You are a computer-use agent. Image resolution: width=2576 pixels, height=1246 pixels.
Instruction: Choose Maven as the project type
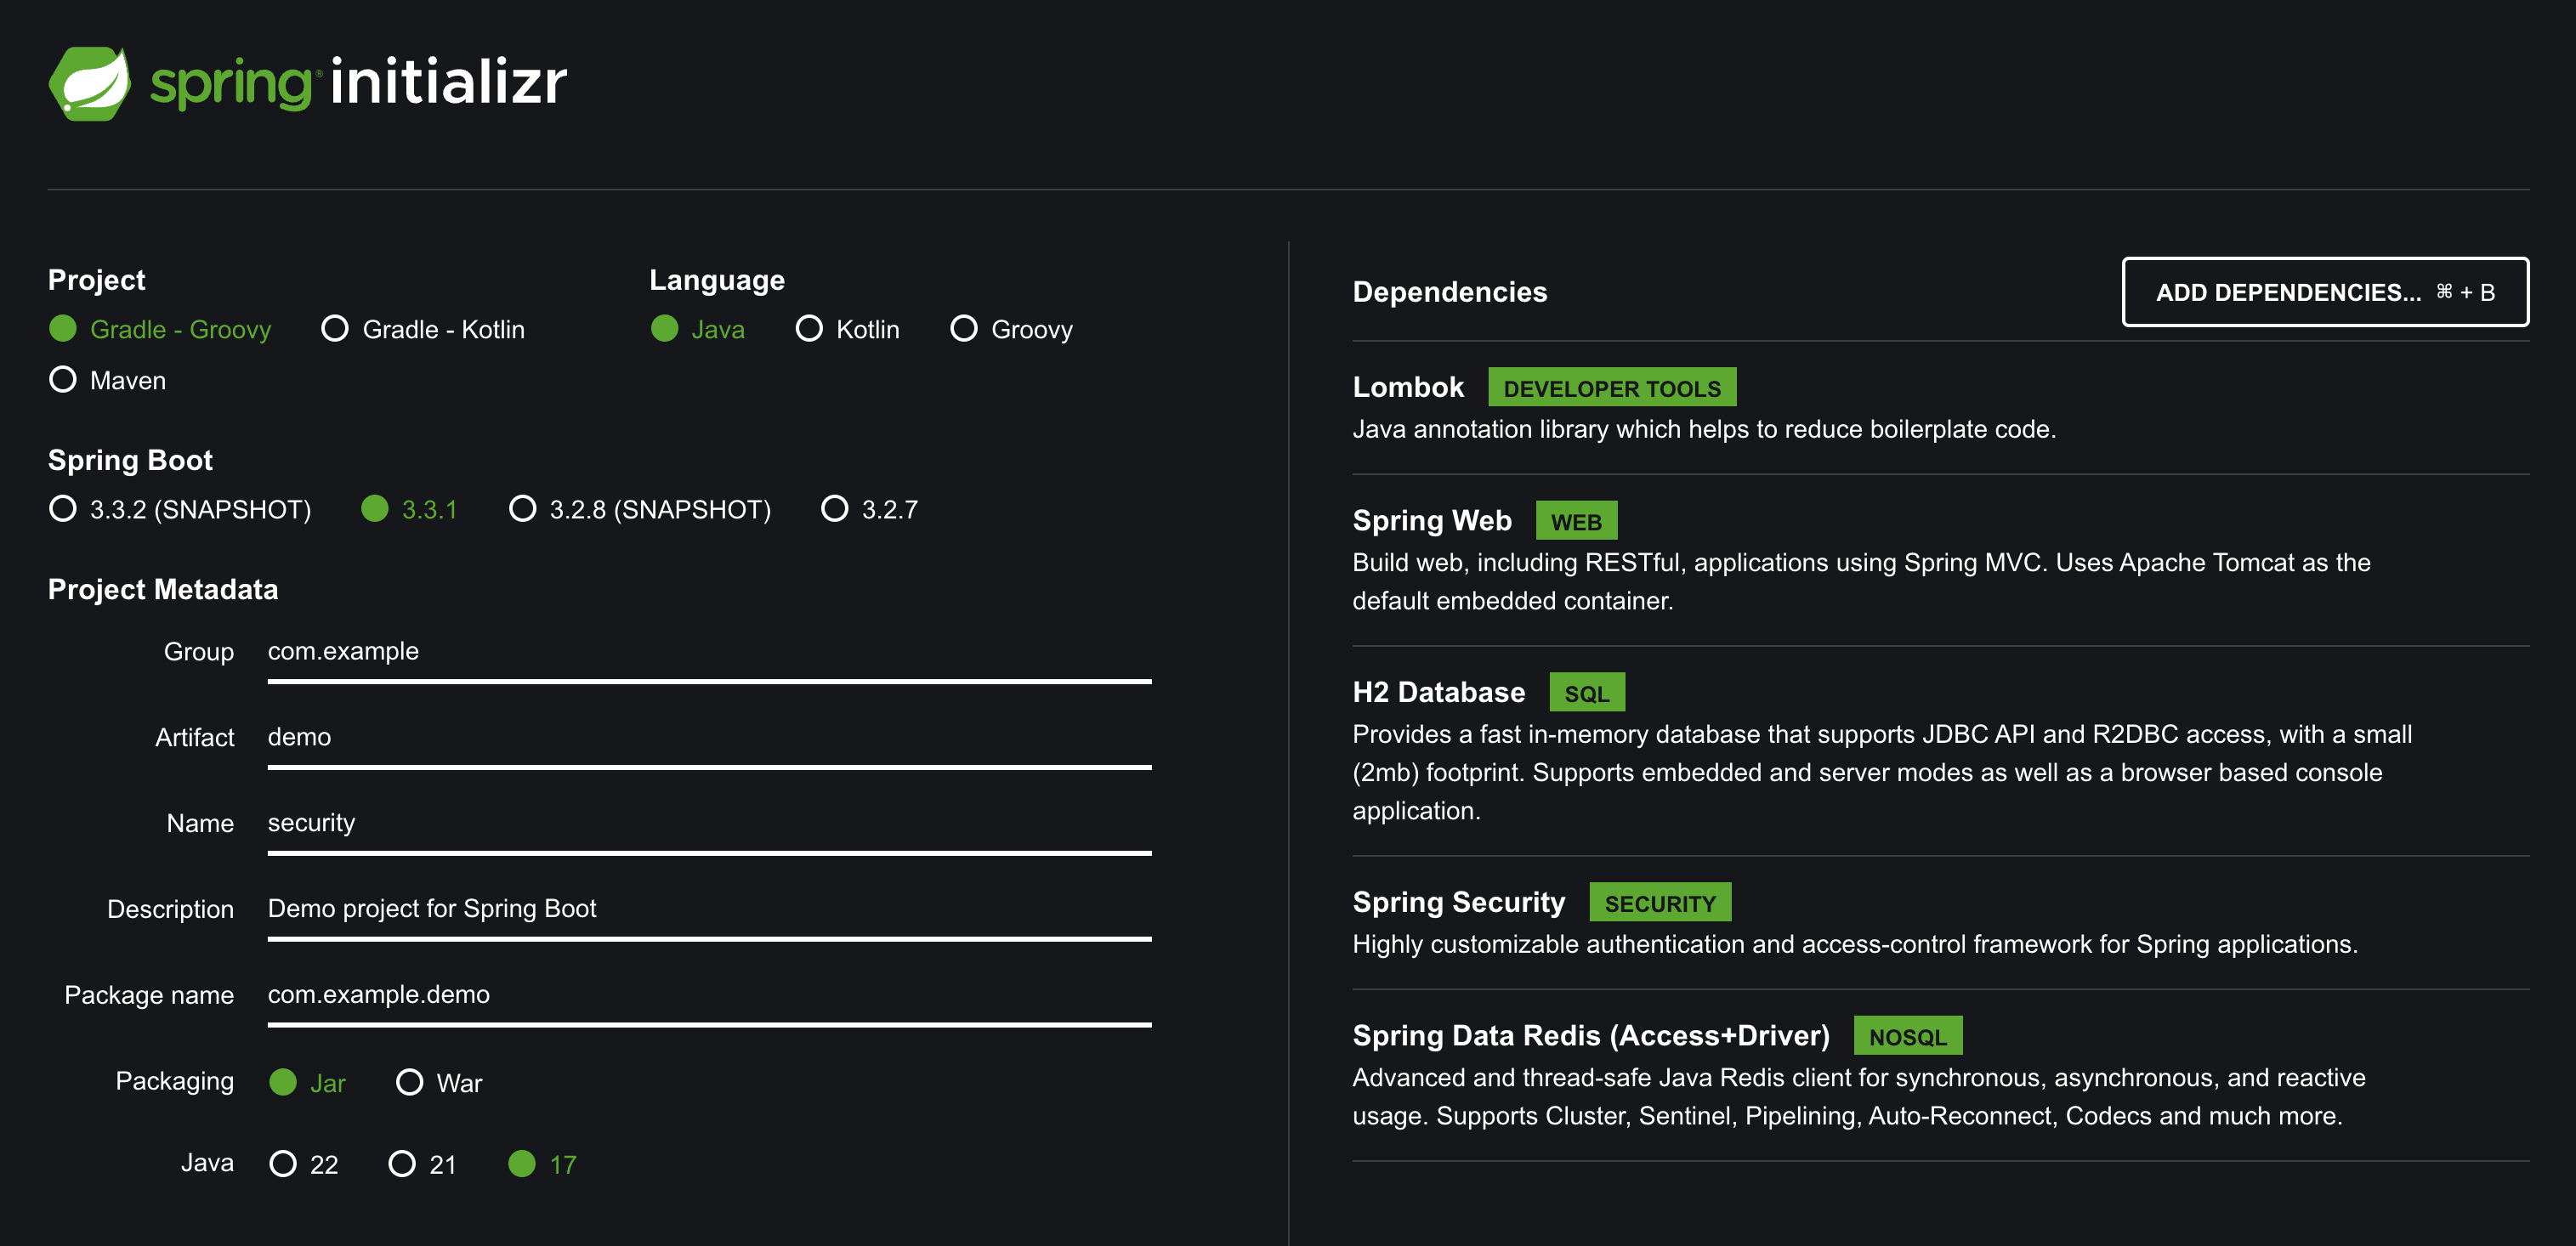(x=63, y=380)
